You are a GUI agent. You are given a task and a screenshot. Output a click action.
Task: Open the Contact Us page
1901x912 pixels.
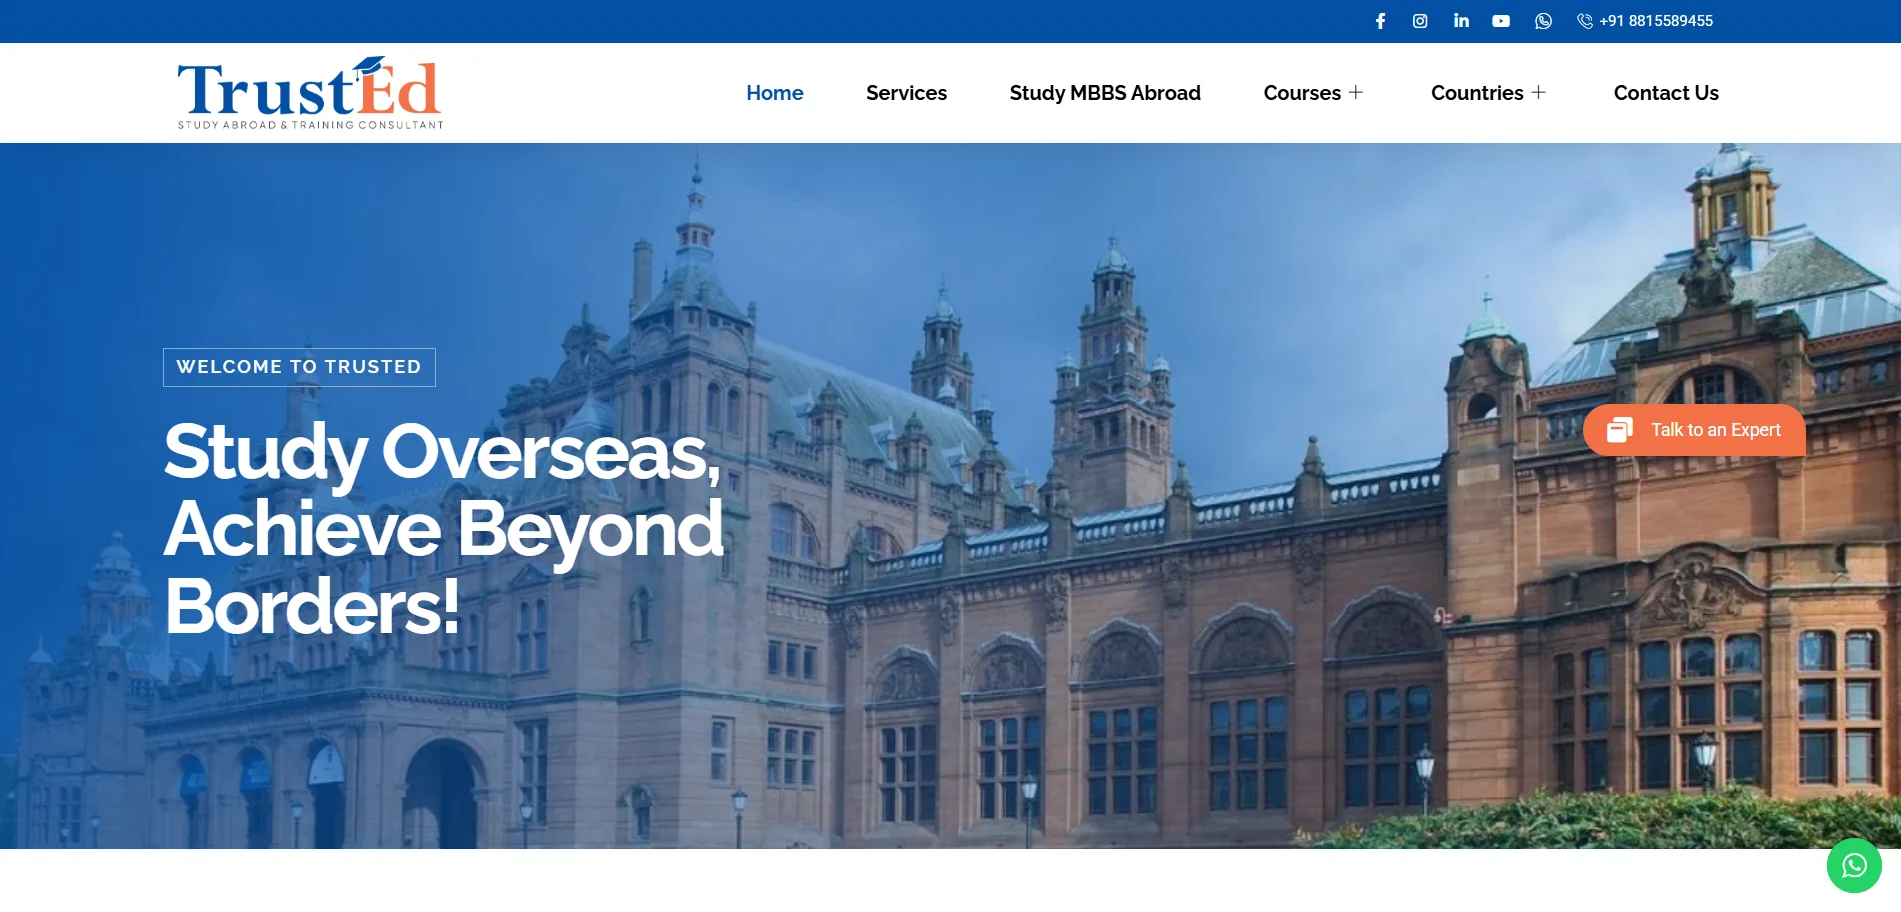1666,93
